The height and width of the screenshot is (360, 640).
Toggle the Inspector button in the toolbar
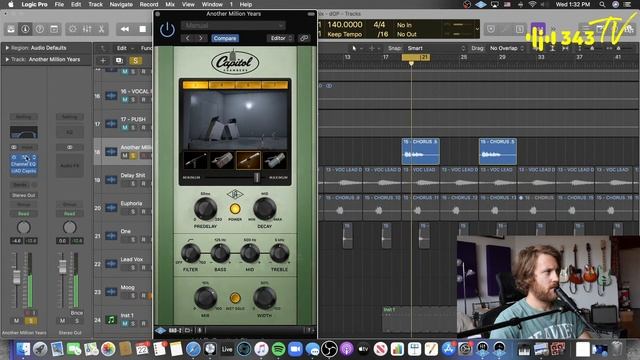tap(25, 29)
